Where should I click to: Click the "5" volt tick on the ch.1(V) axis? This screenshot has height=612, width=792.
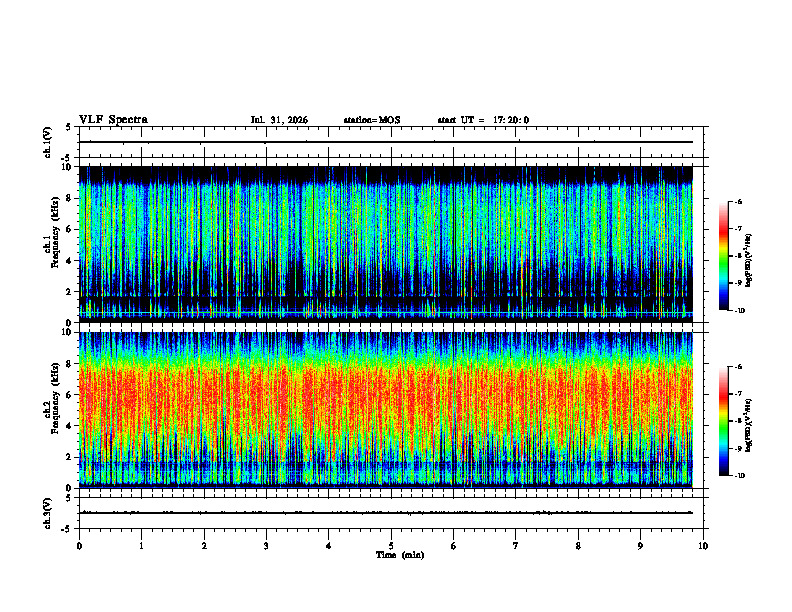coord(70,127)
